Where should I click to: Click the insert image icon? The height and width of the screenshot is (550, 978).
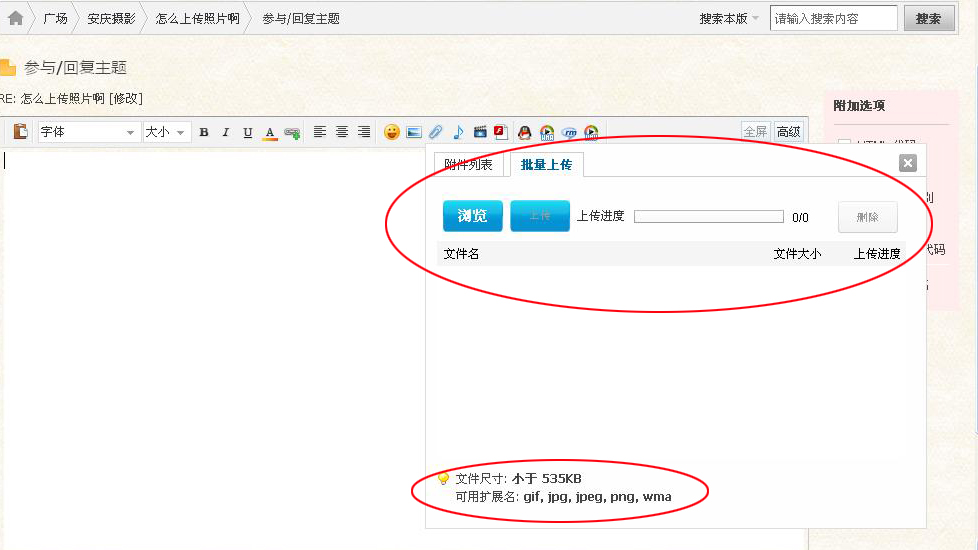pos(414,132)
